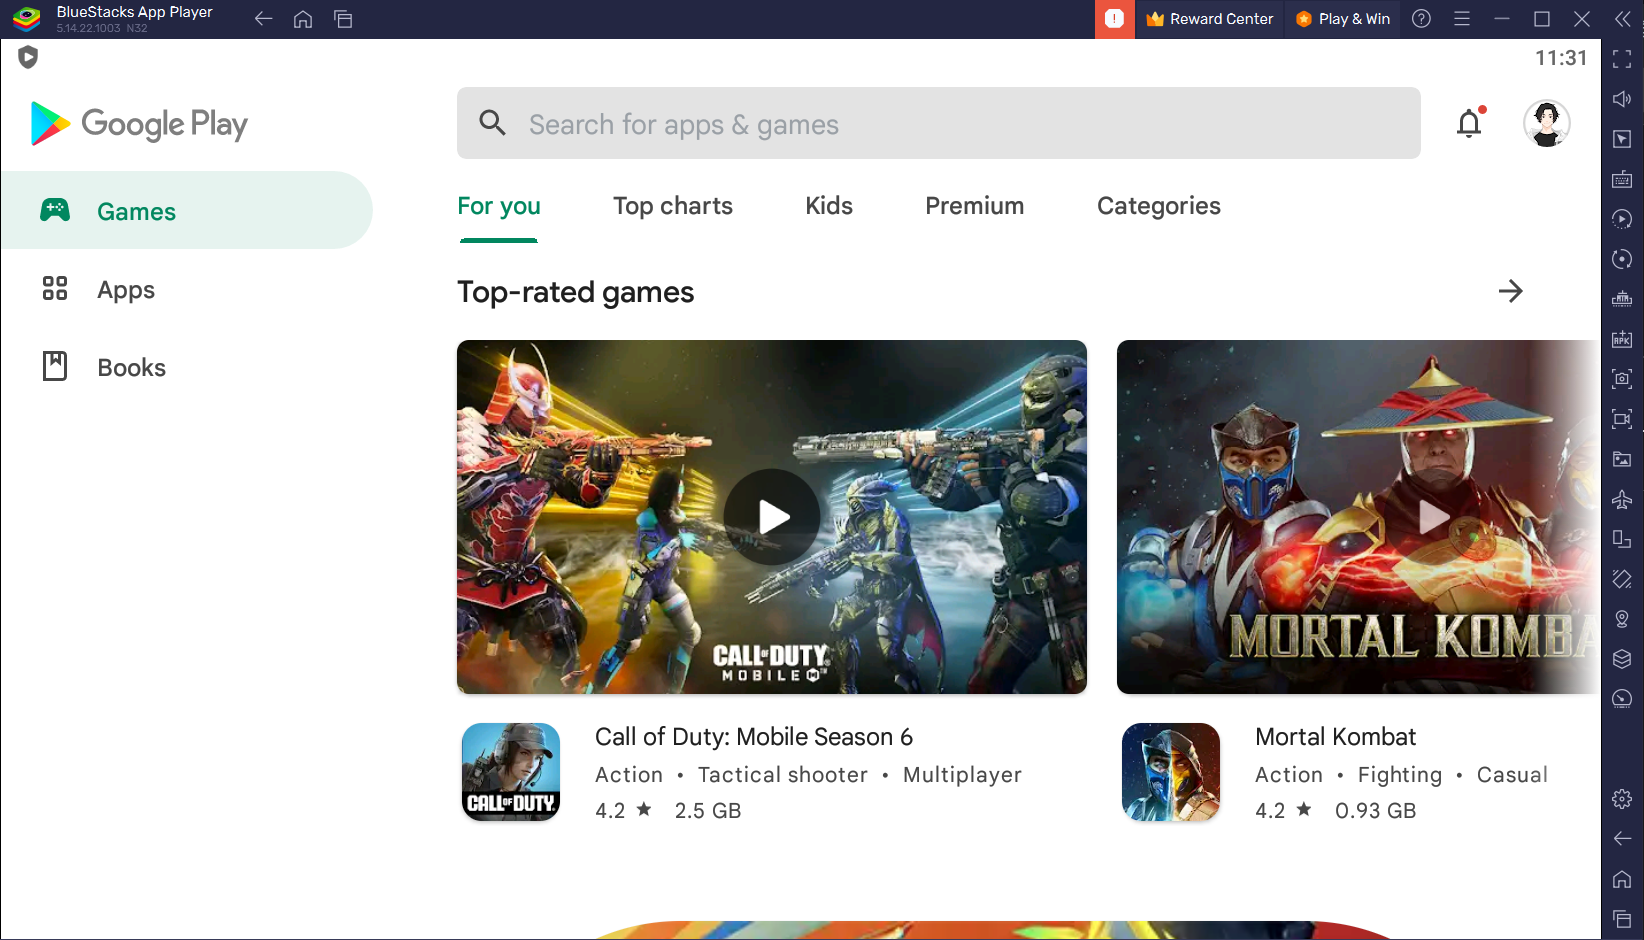1644x940 pixels.
Task: Collapse sidebar with double chevron
Action: (1622, 19)
